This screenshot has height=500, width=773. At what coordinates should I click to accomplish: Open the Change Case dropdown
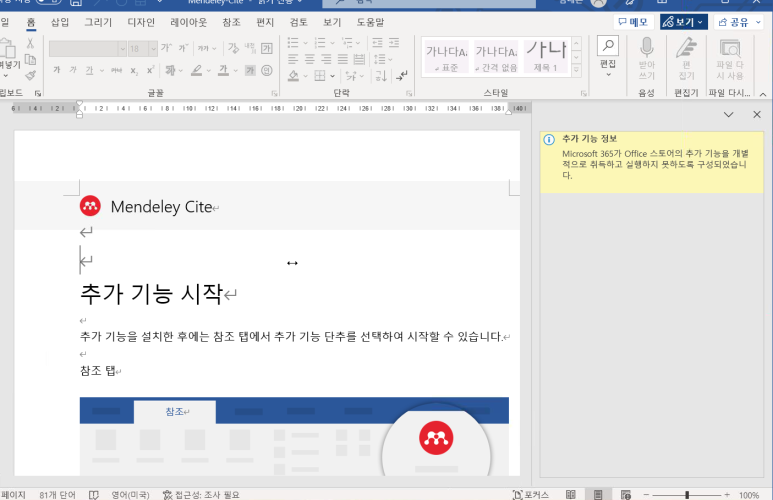[x=207, y=48]
